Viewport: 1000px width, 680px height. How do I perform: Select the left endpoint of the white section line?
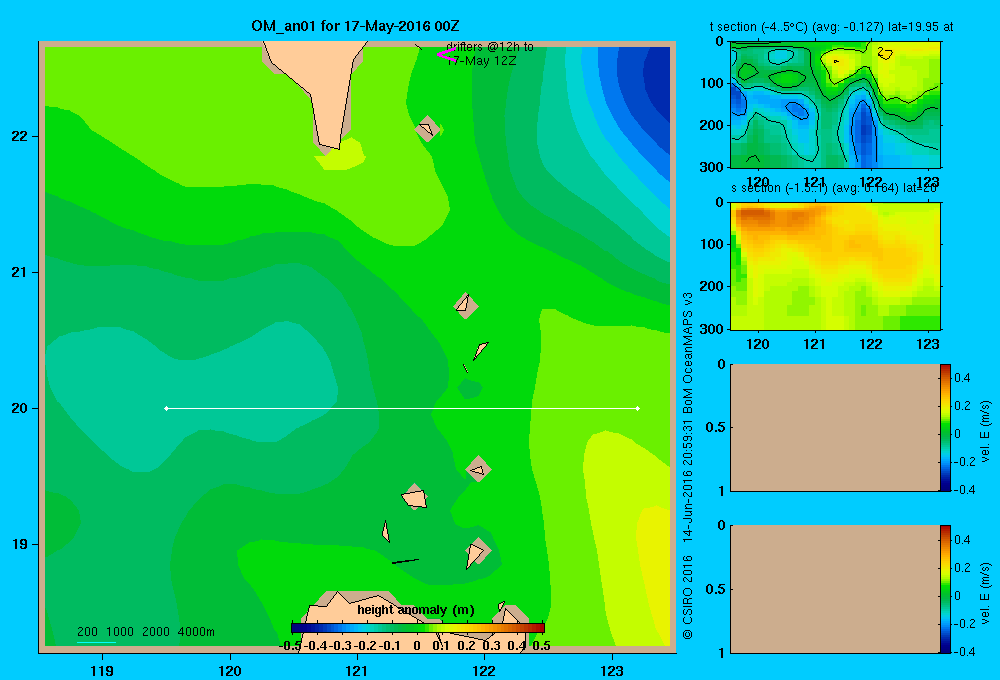click(x=166, y=408)
